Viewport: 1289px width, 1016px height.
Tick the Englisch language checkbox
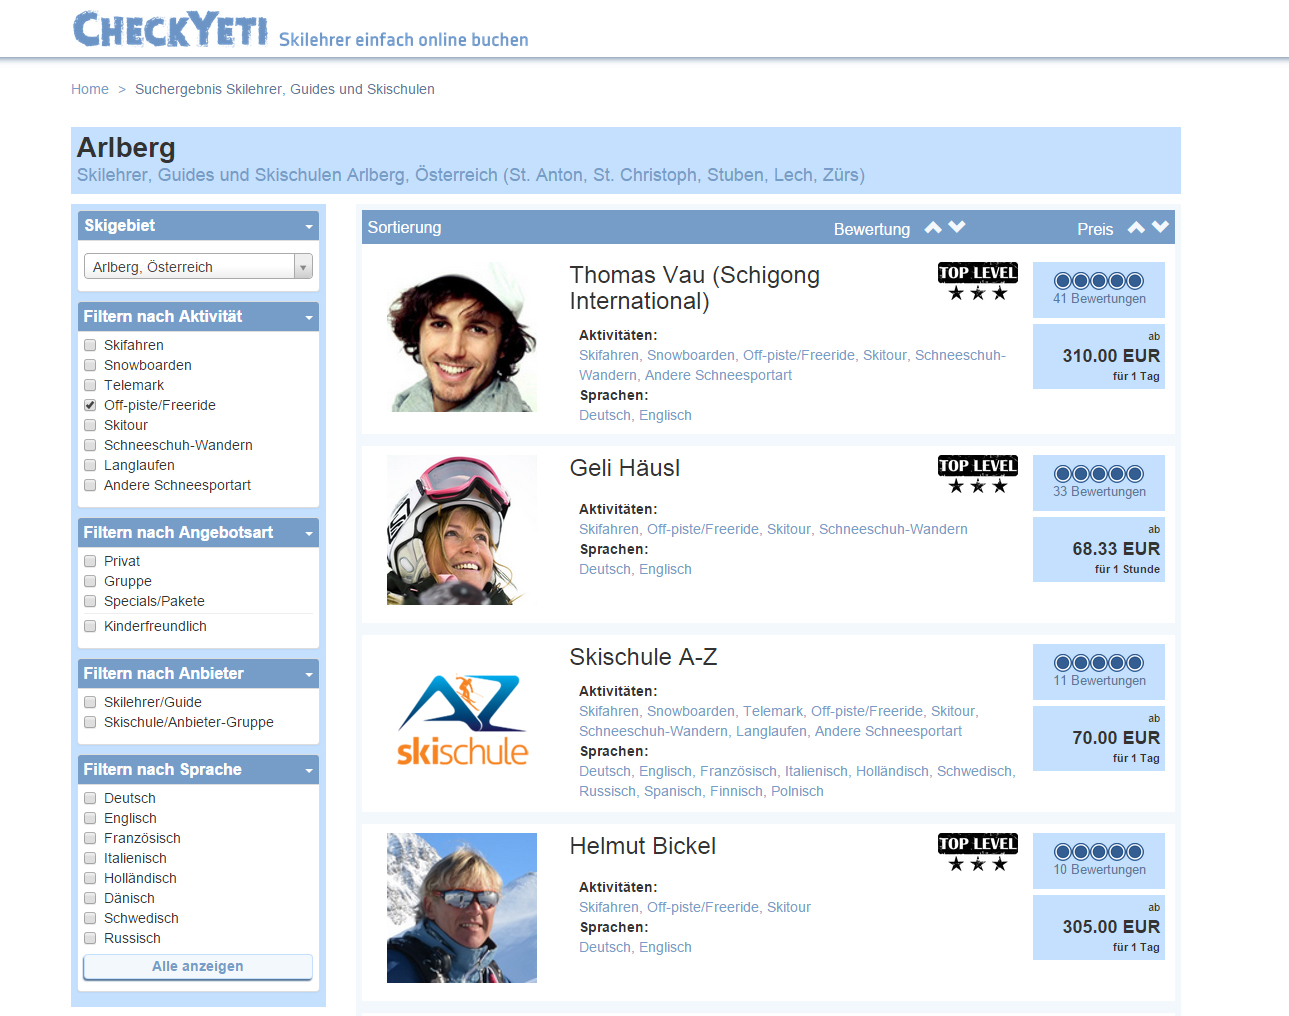(90, 818)
